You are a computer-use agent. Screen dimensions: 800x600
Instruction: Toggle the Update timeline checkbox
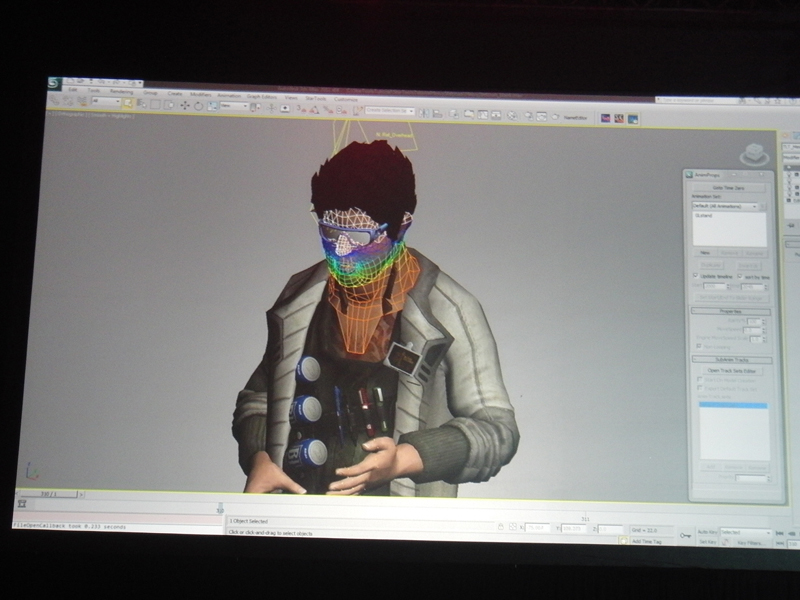click(x=696, y=275)
